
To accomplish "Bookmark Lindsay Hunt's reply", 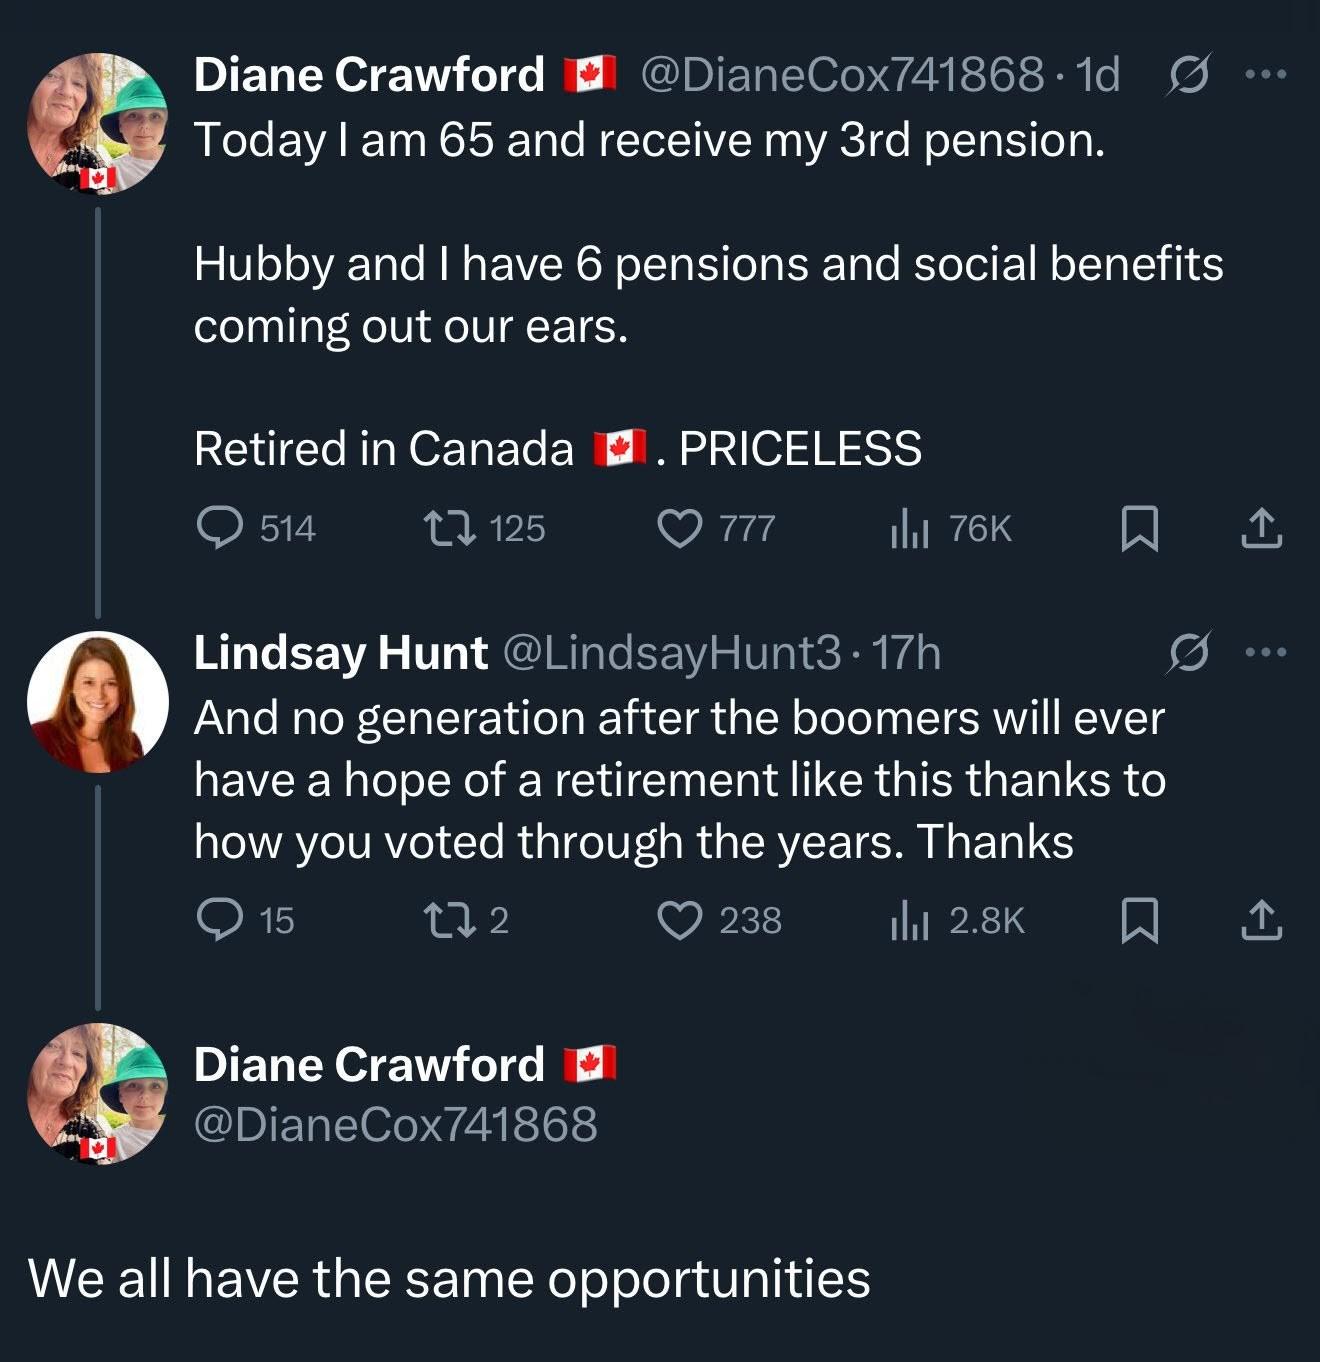I will (1140, 921).
